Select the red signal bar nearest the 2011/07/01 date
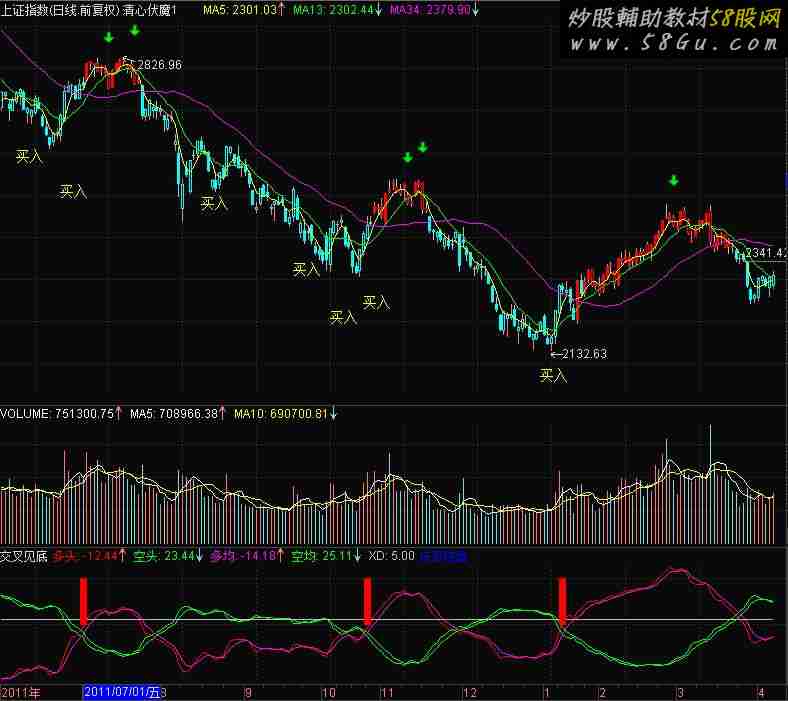Image resolution: width=788 pixels, height=701 pixels. point(83,601)
